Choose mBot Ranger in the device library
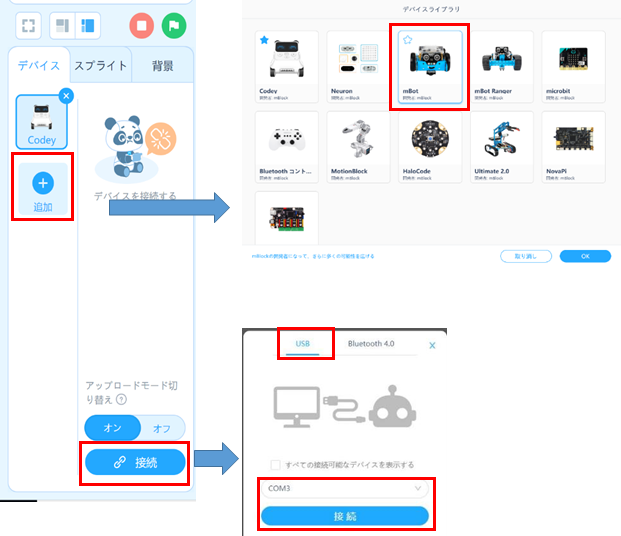The image size is (621, 536). click(x=502, y=67)
